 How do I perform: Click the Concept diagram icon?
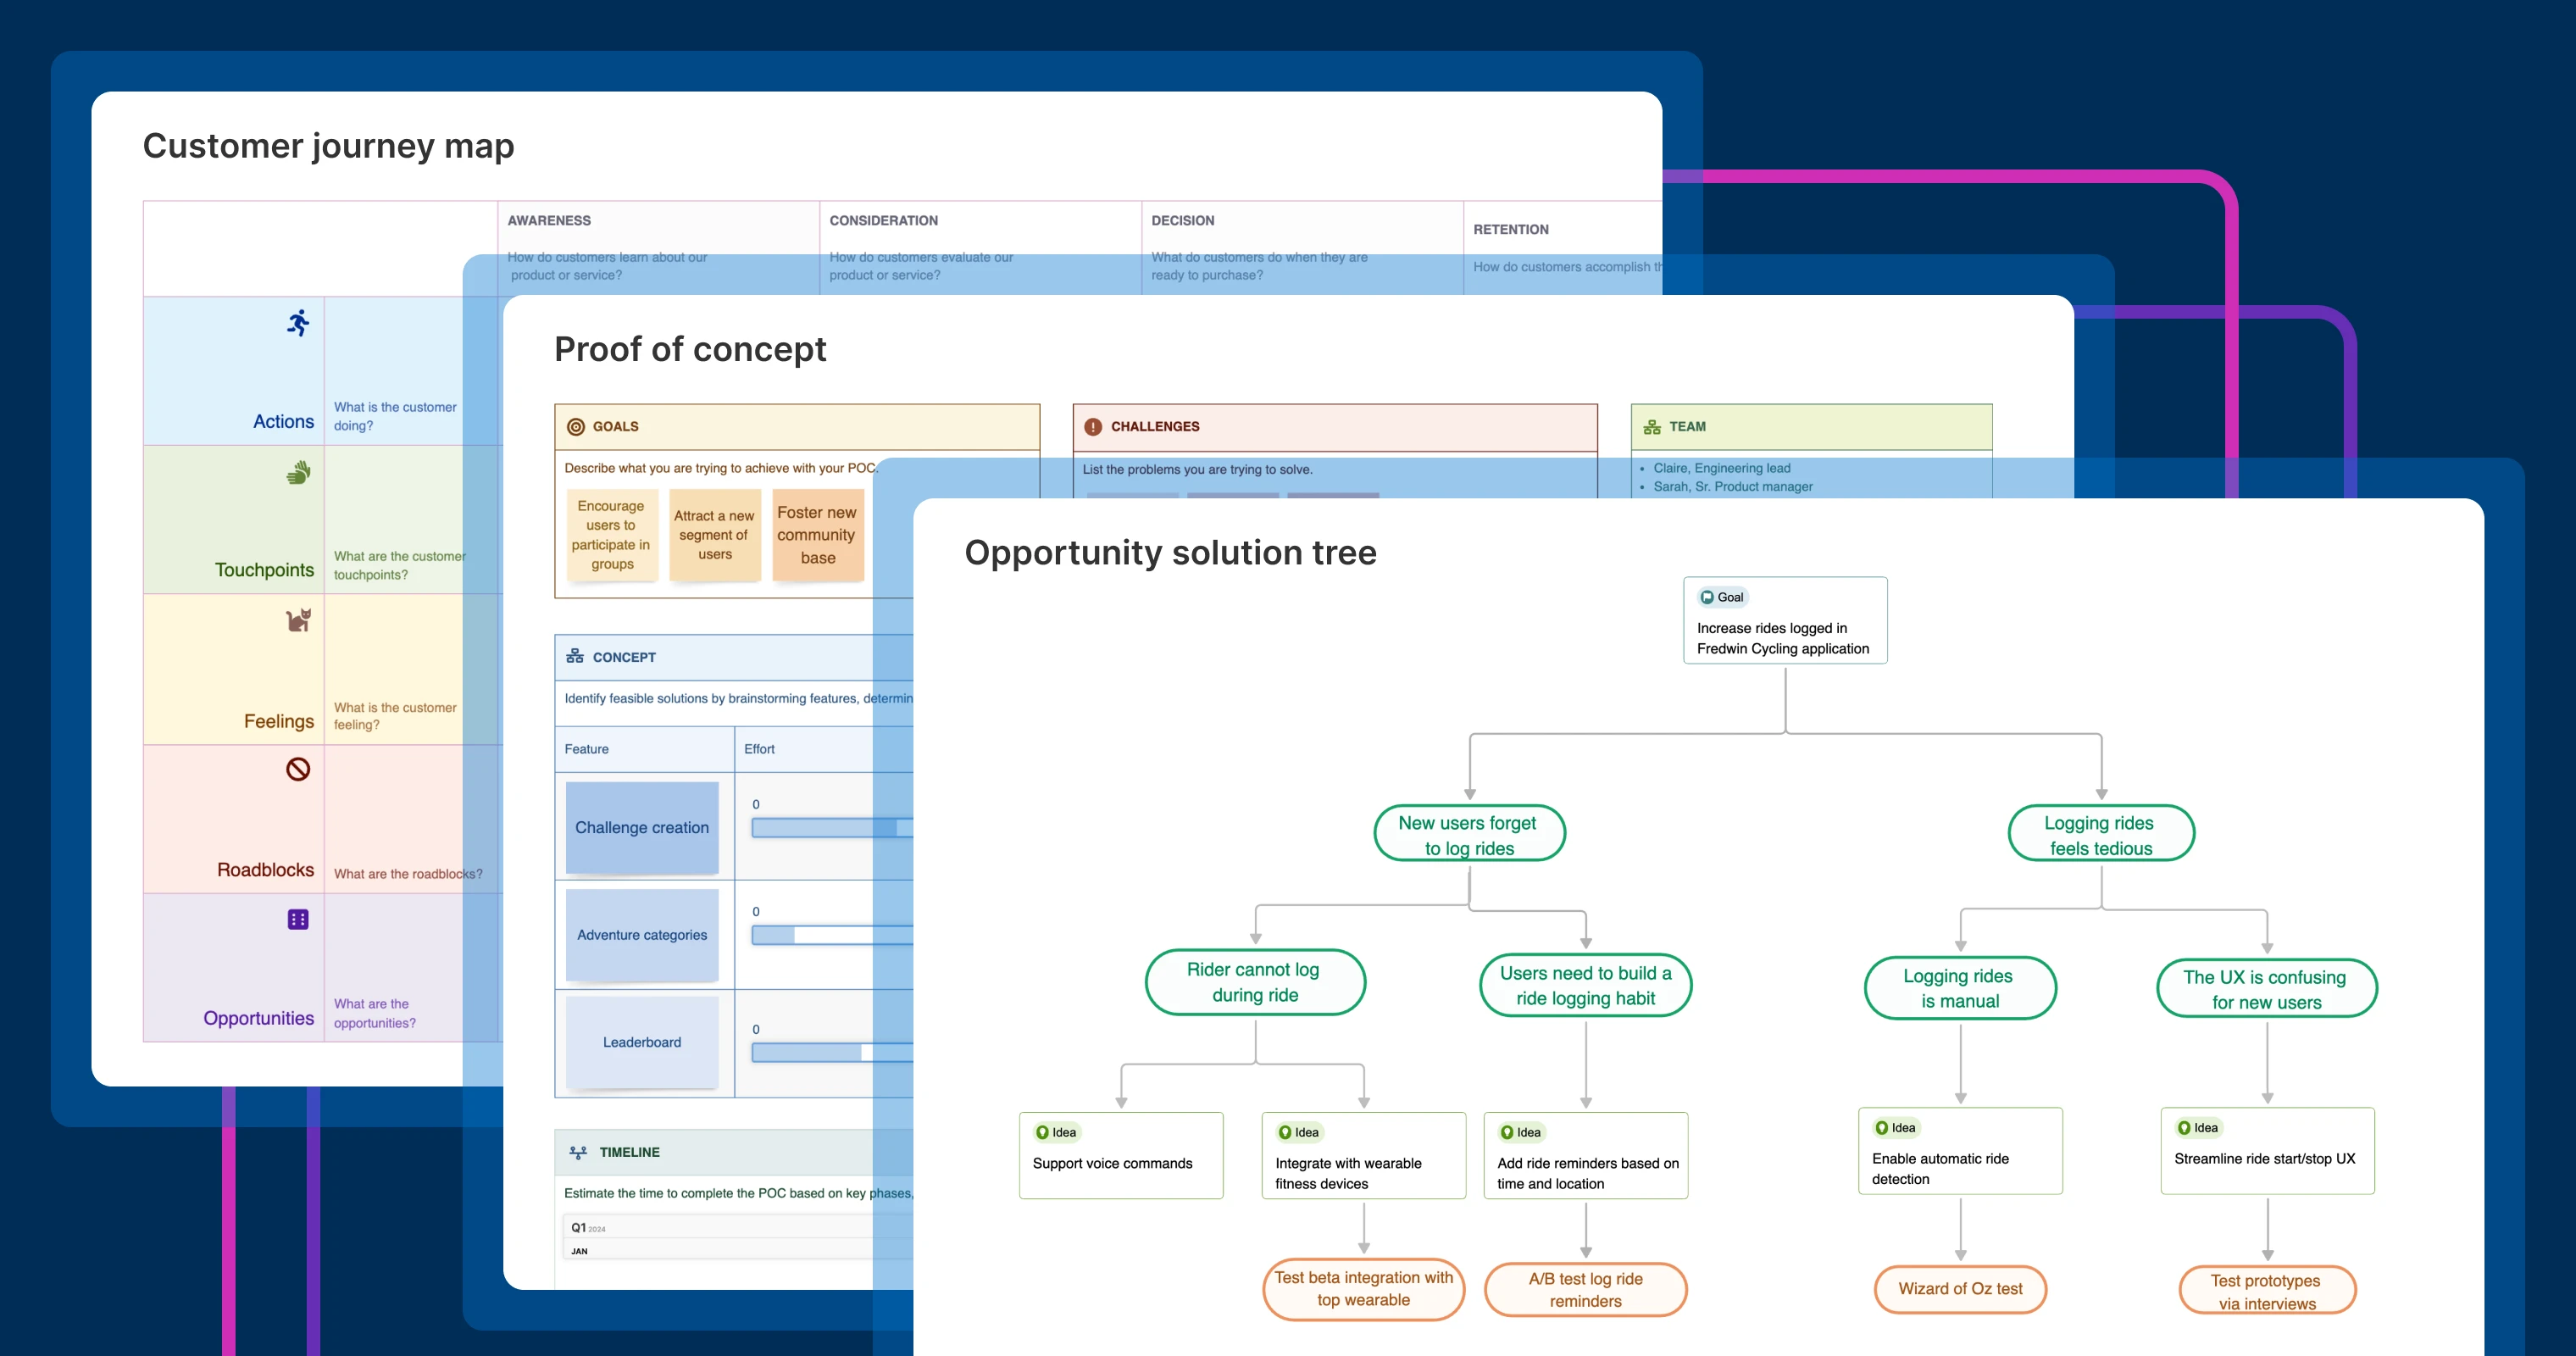coord(574,656)
